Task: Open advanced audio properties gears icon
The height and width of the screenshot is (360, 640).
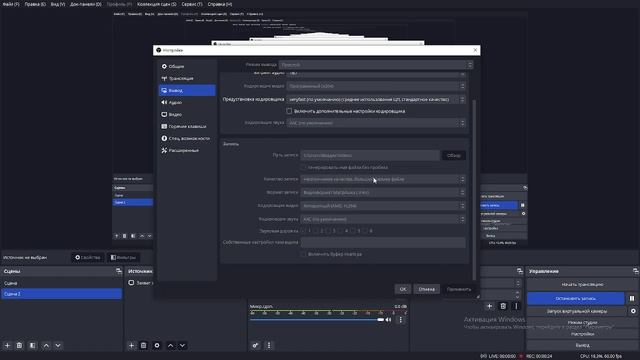Action: click(x=255, y=345)
